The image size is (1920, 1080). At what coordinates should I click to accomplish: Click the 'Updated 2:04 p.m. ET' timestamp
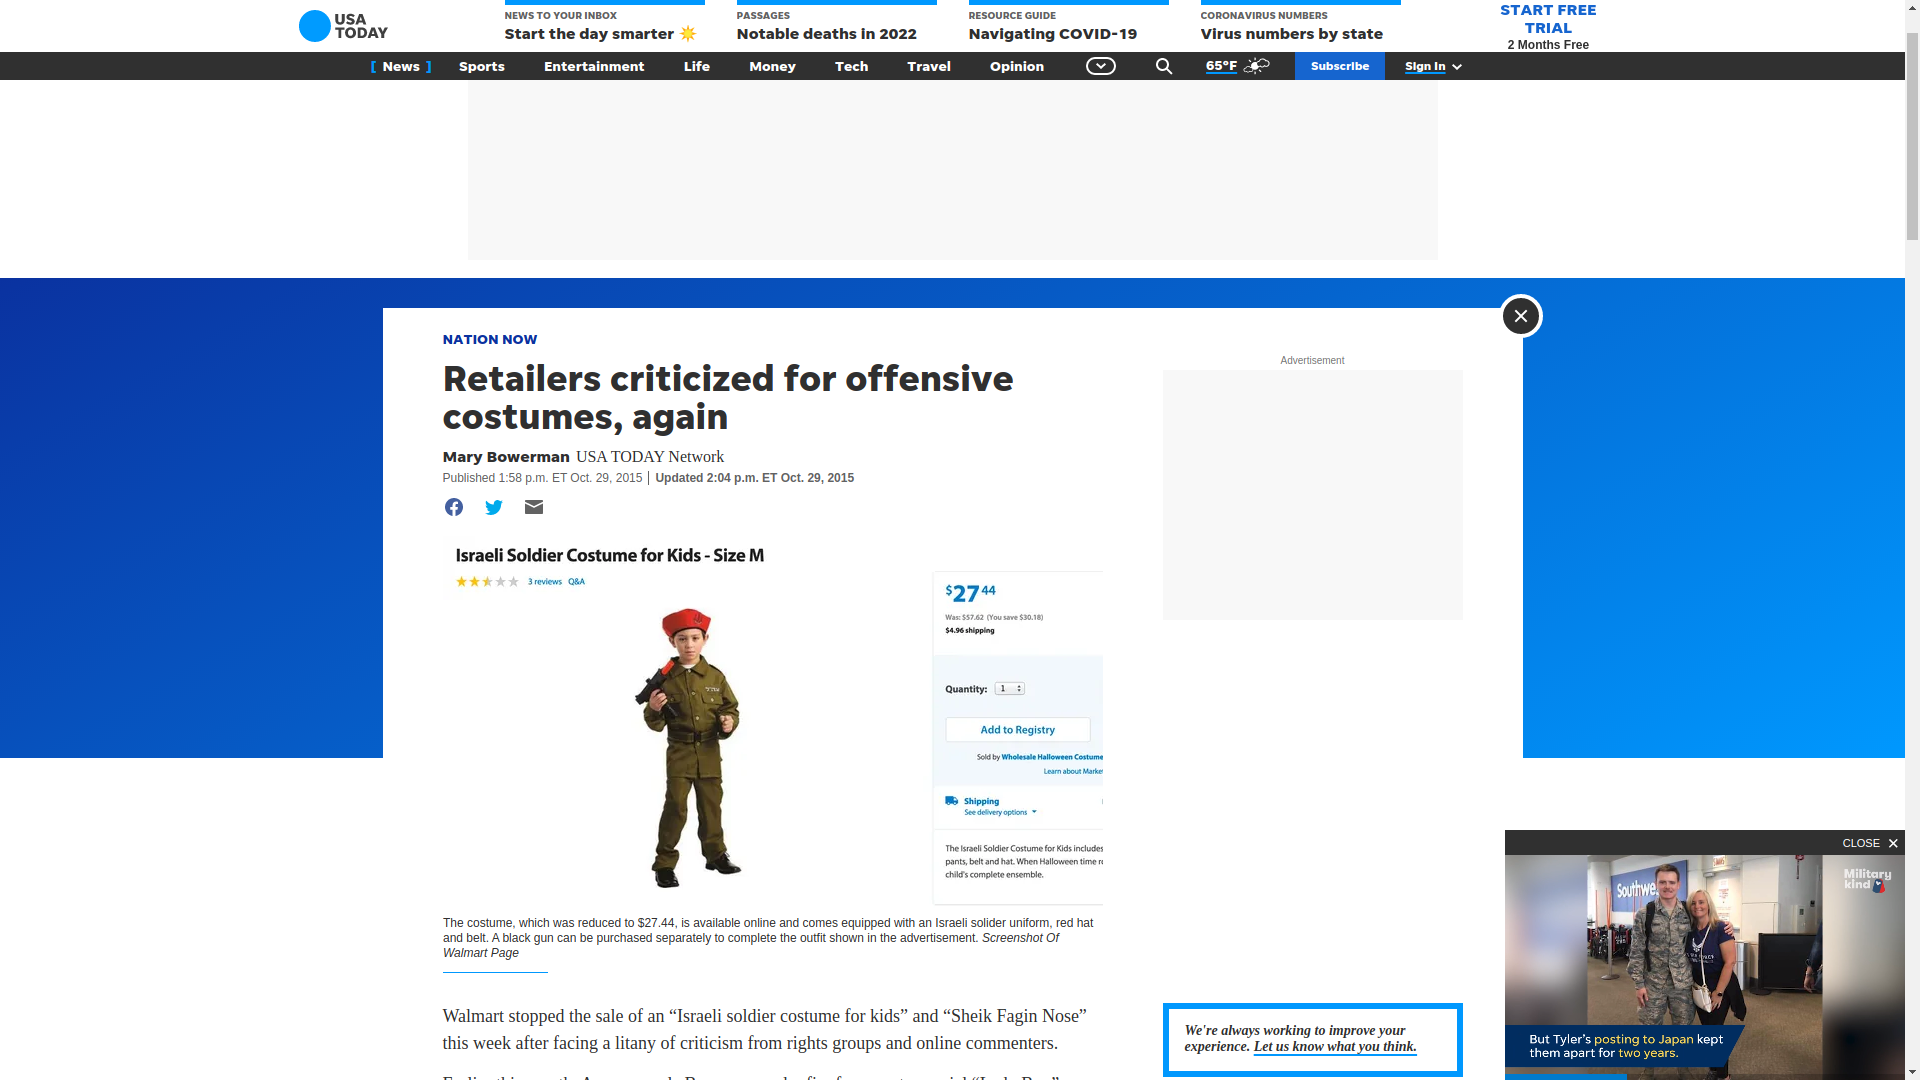755,478
